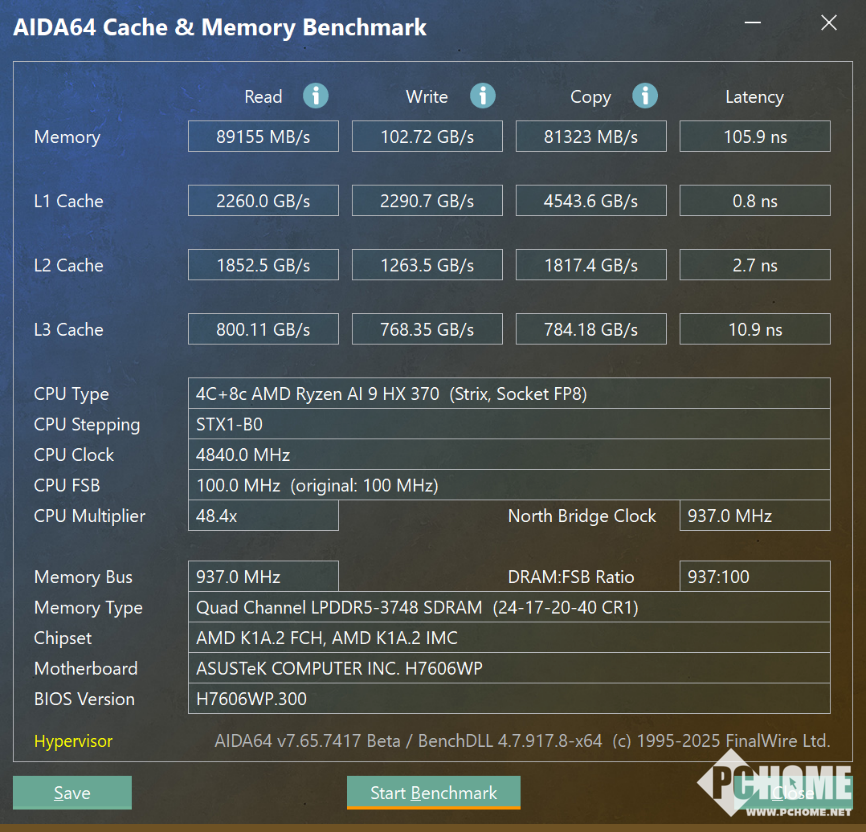
Task: Click L1 Cache Latency value 0.8 ns
Action: [x=755, y=201]
